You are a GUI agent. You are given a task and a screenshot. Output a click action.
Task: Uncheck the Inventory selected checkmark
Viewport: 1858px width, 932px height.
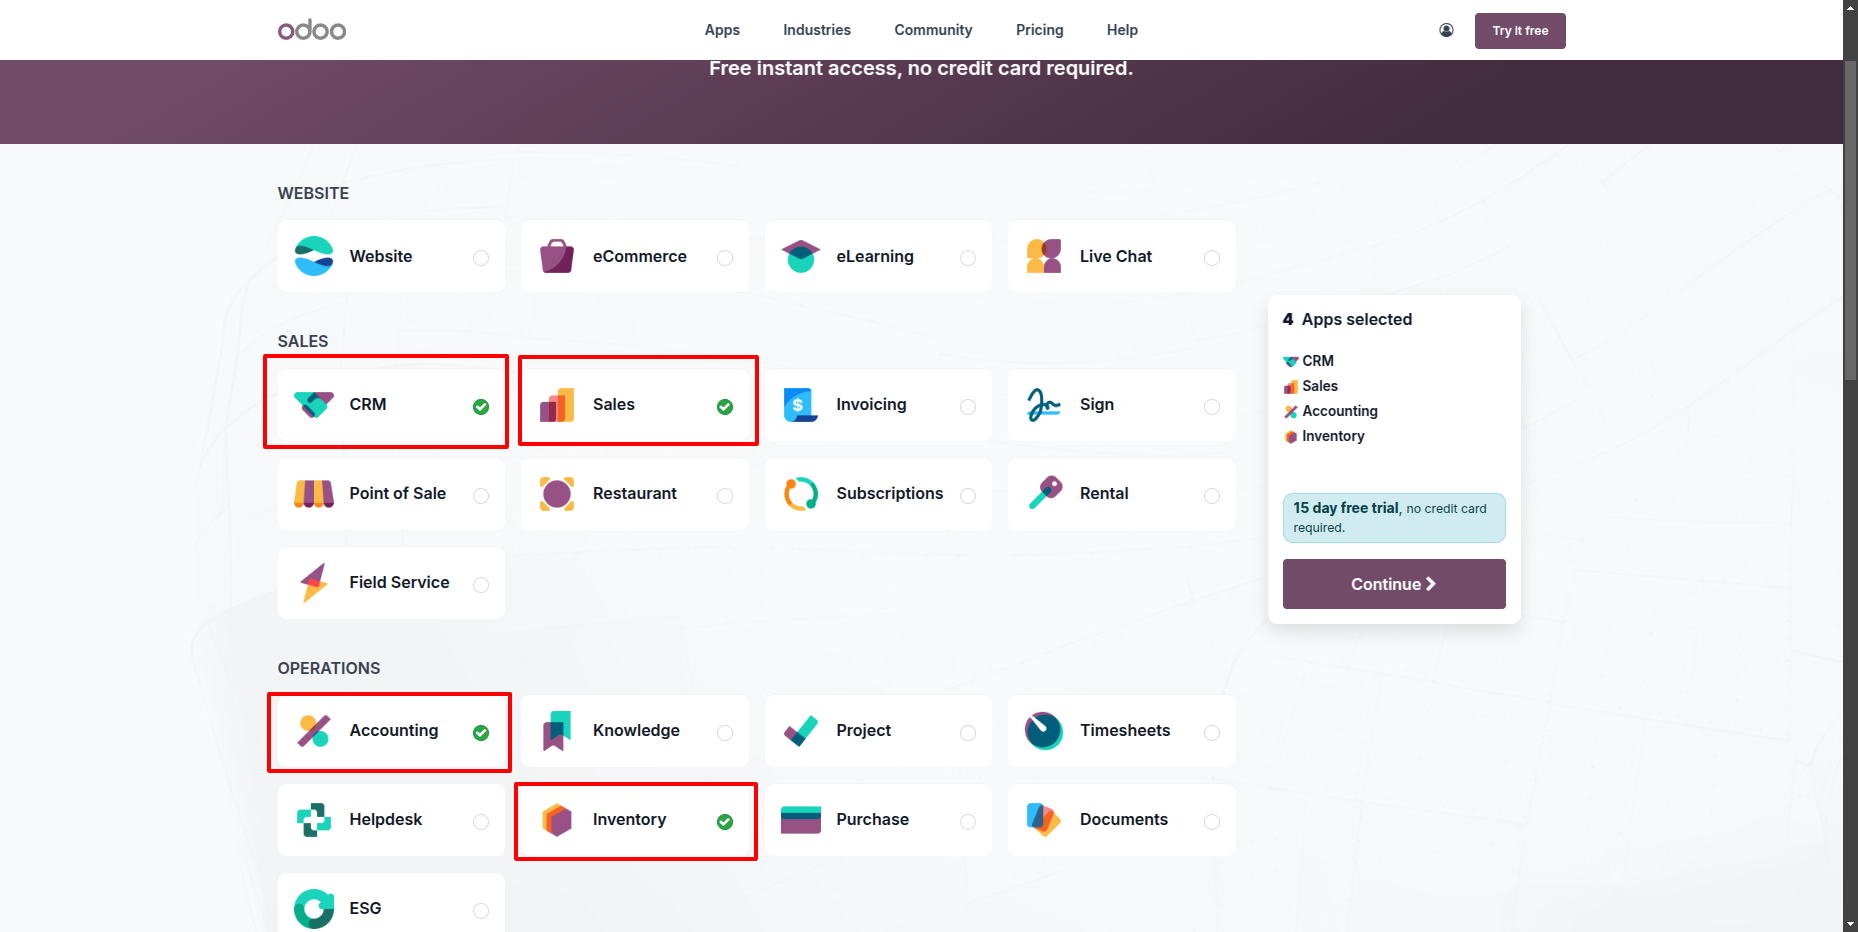[725, 821]
